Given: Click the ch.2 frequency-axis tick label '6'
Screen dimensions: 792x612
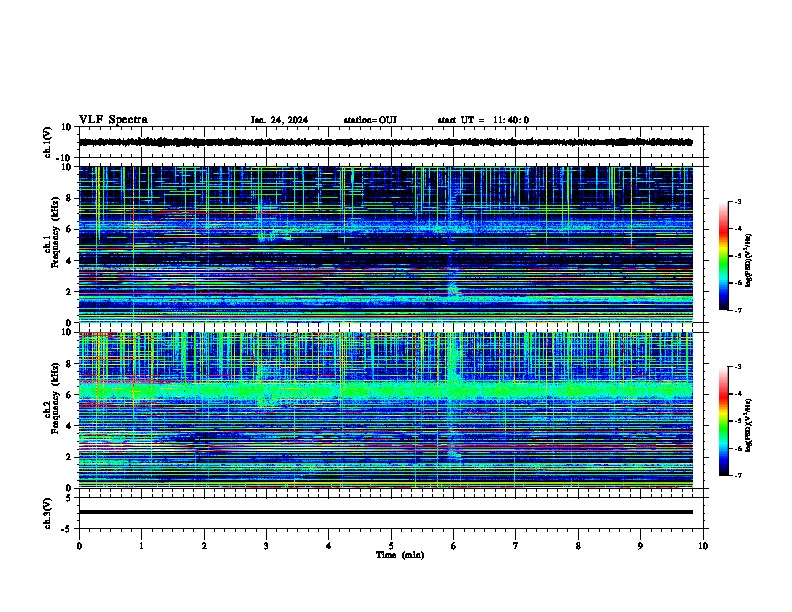Looking at the screenshot, I should click(x=70, y=395).
